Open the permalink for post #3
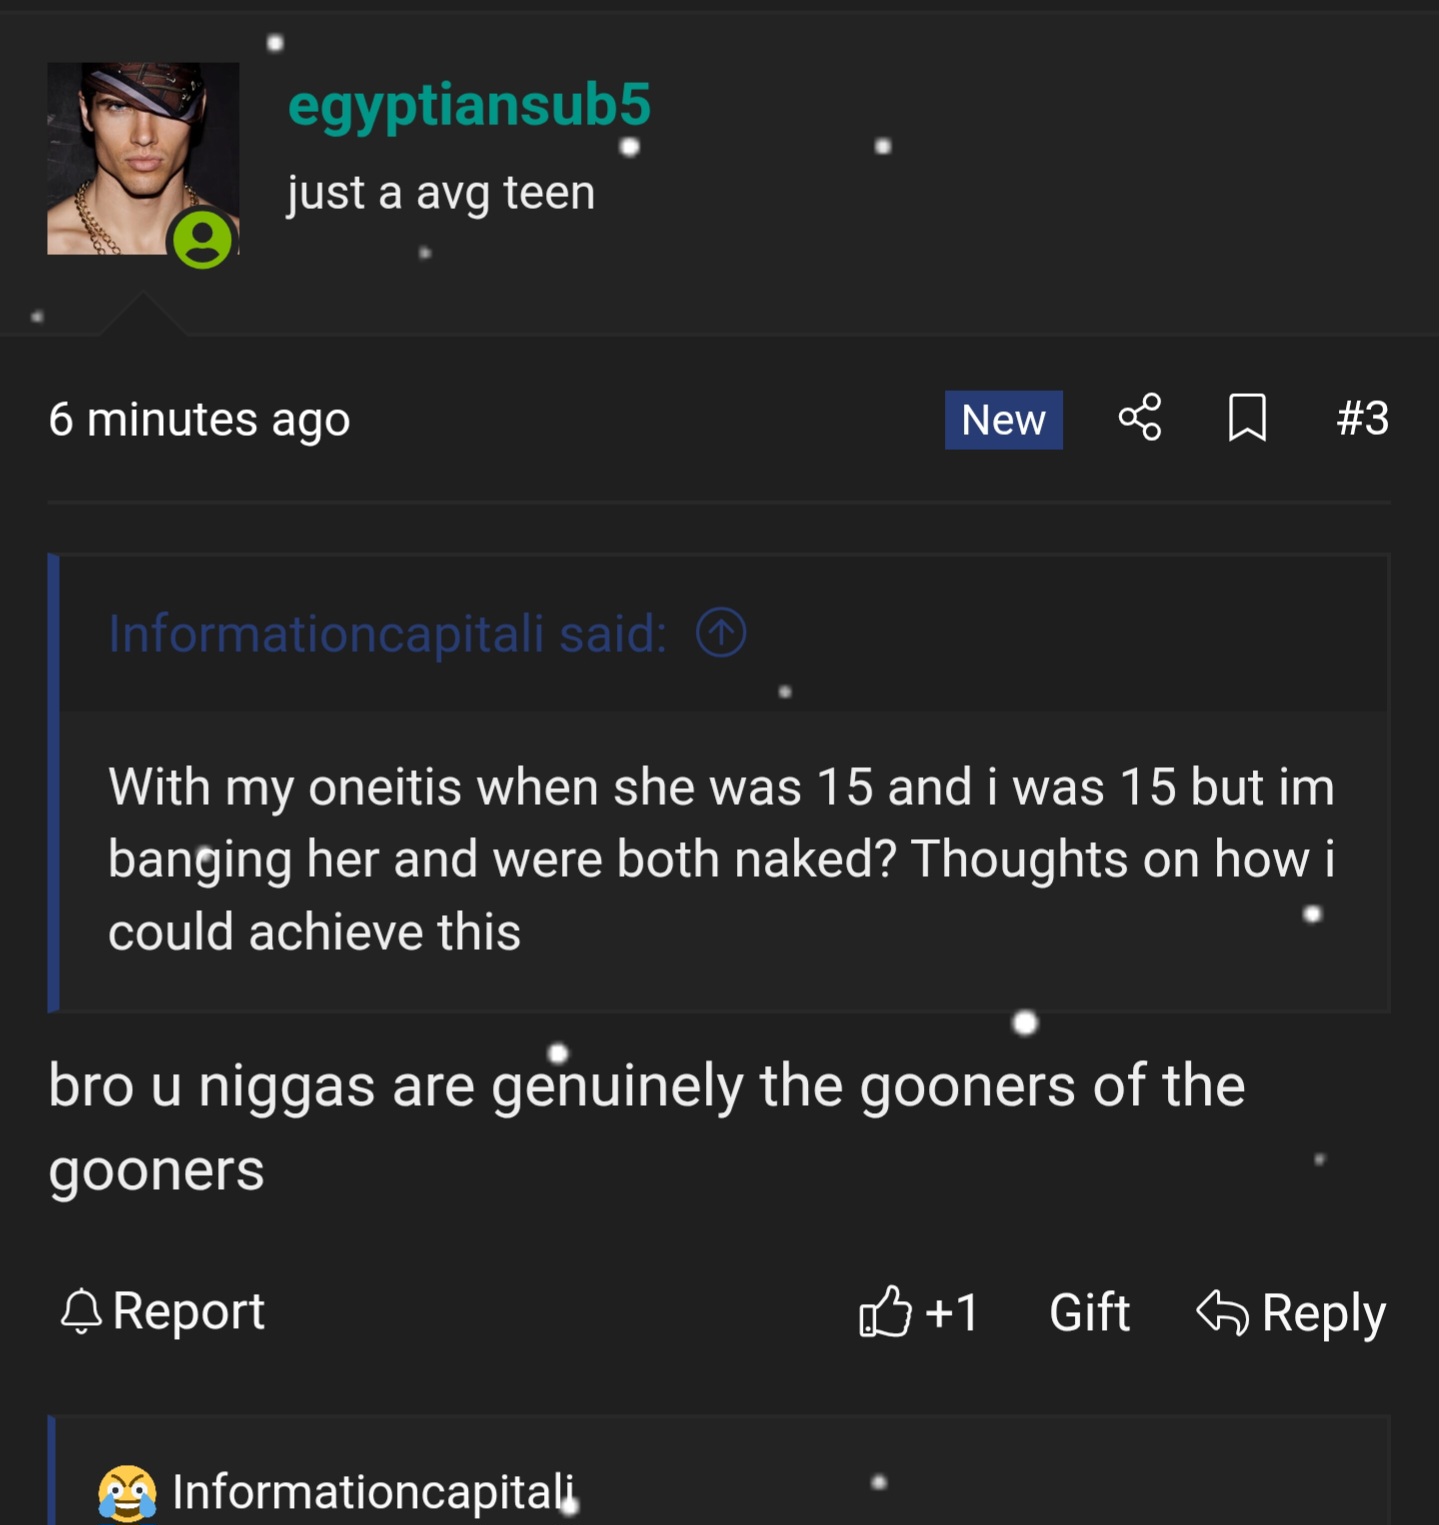Viewport: 1439px width, 1525px height. pos(1362,418)
